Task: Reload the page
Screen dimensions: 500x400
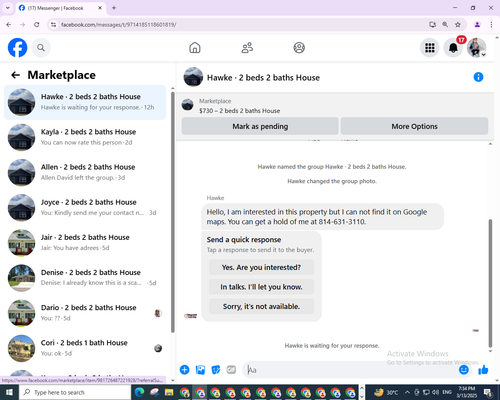Action: 37,25
